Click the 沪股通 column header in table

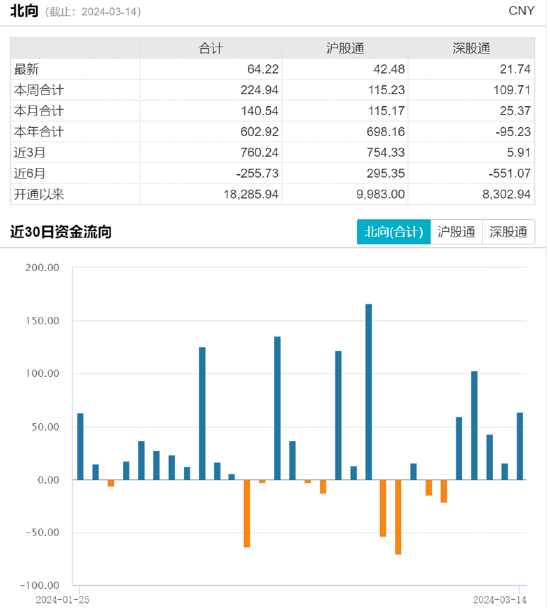pyautogui.click(x=345, y=48)
